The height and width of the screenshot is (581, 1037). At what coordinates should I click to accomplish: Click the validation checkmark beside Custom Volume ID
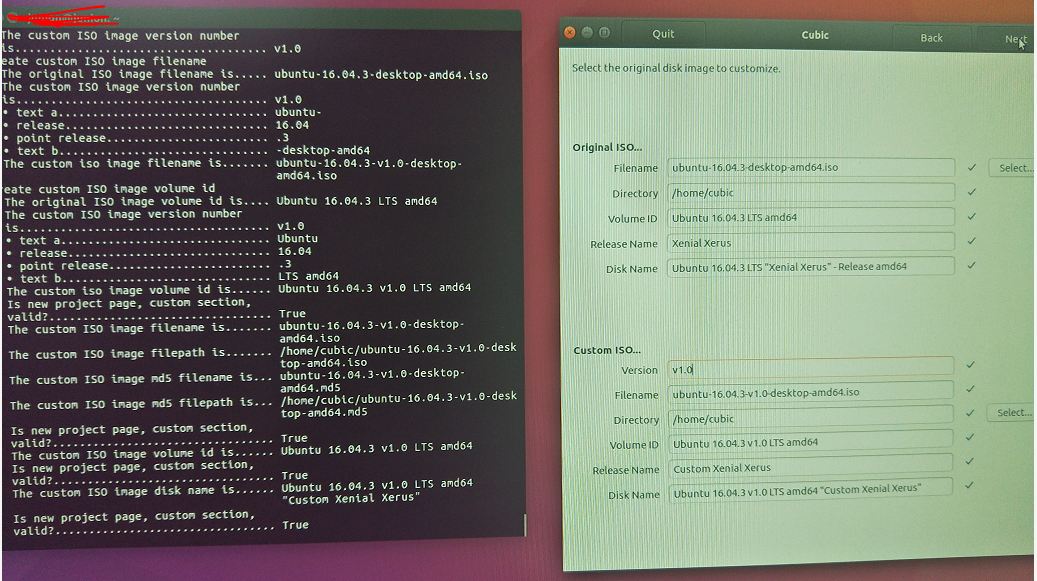tap(971, 440)
